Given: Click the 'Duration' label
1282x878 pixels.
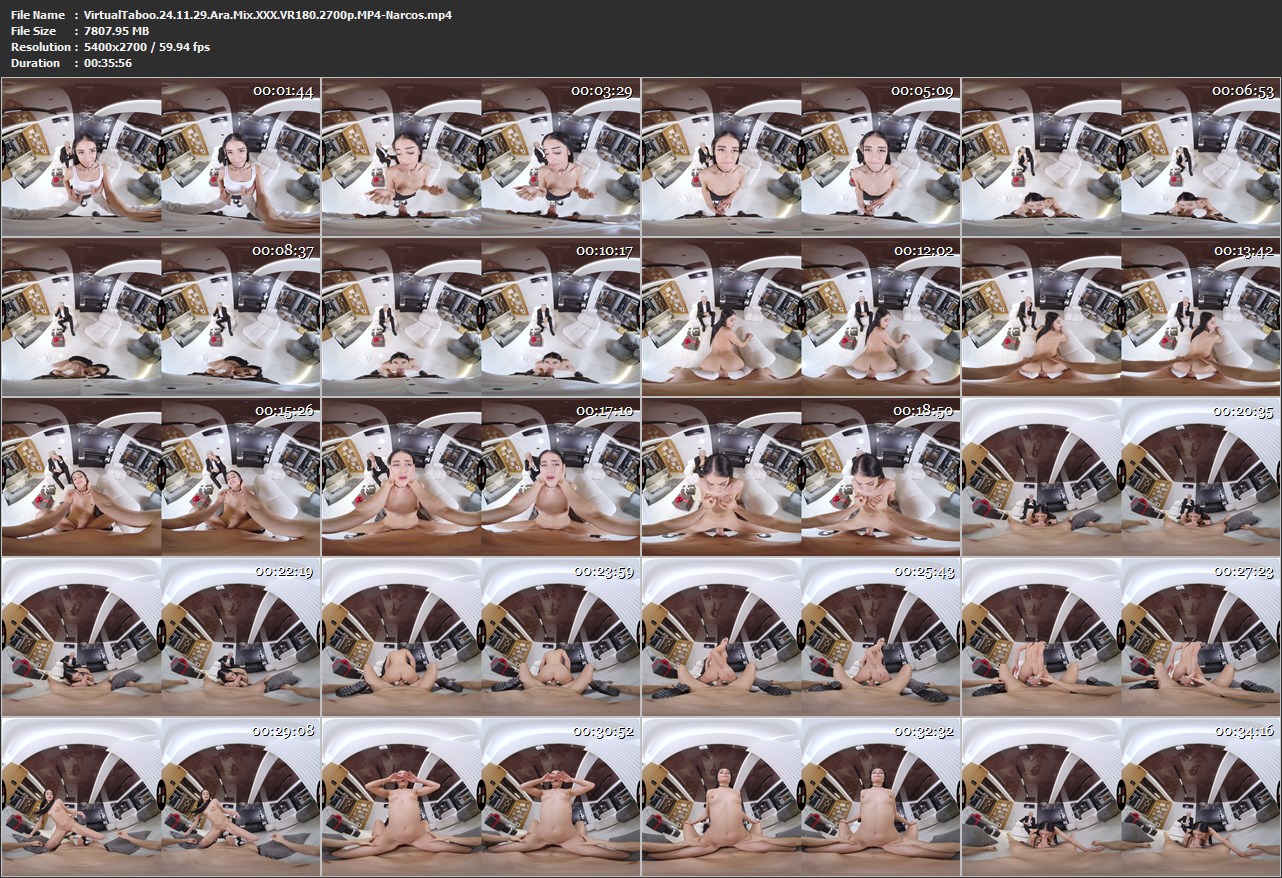Looking at the screenshot, I should click(x=35, y=63).
